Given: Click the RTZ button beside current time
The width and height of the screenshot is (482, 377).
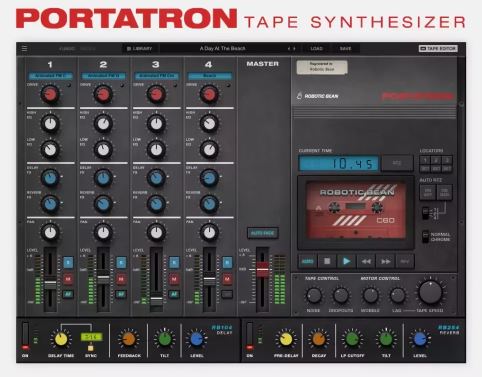Looking at the screenshot, I should pos(397,163).
